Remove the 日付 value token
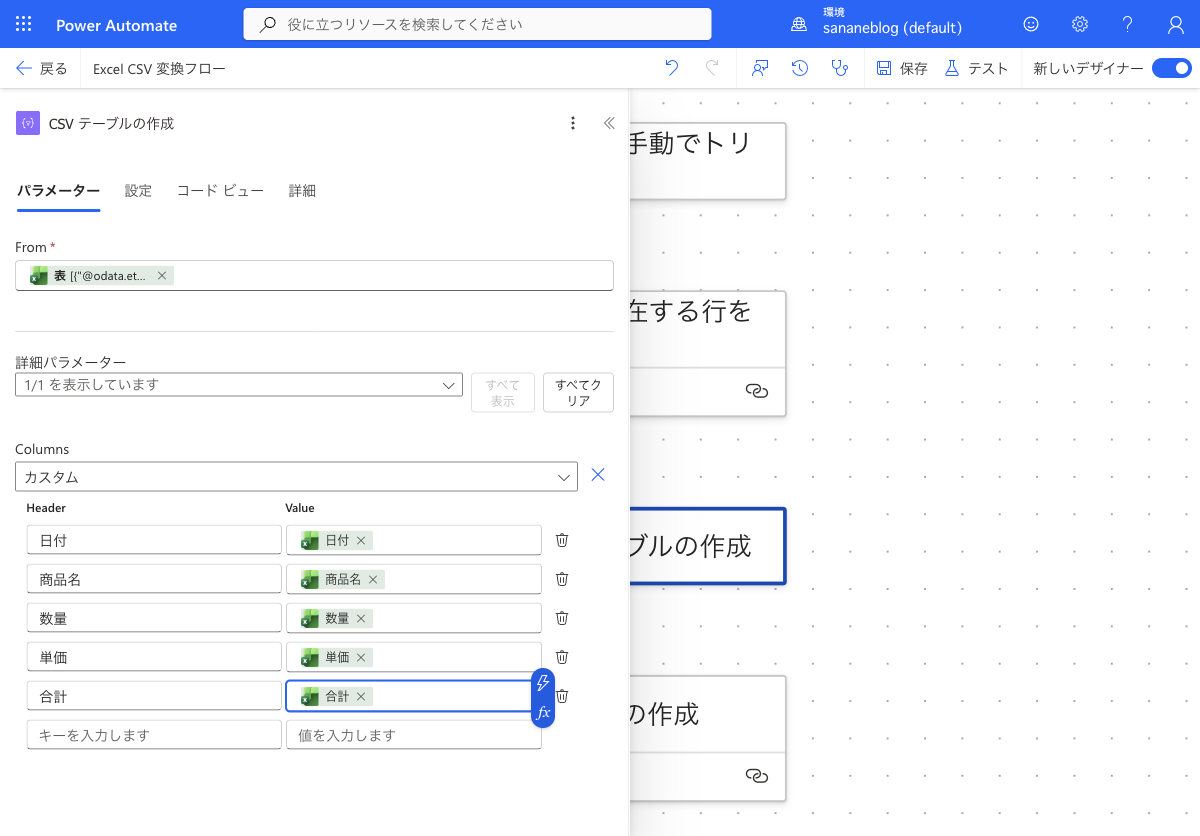 point(361,540)
